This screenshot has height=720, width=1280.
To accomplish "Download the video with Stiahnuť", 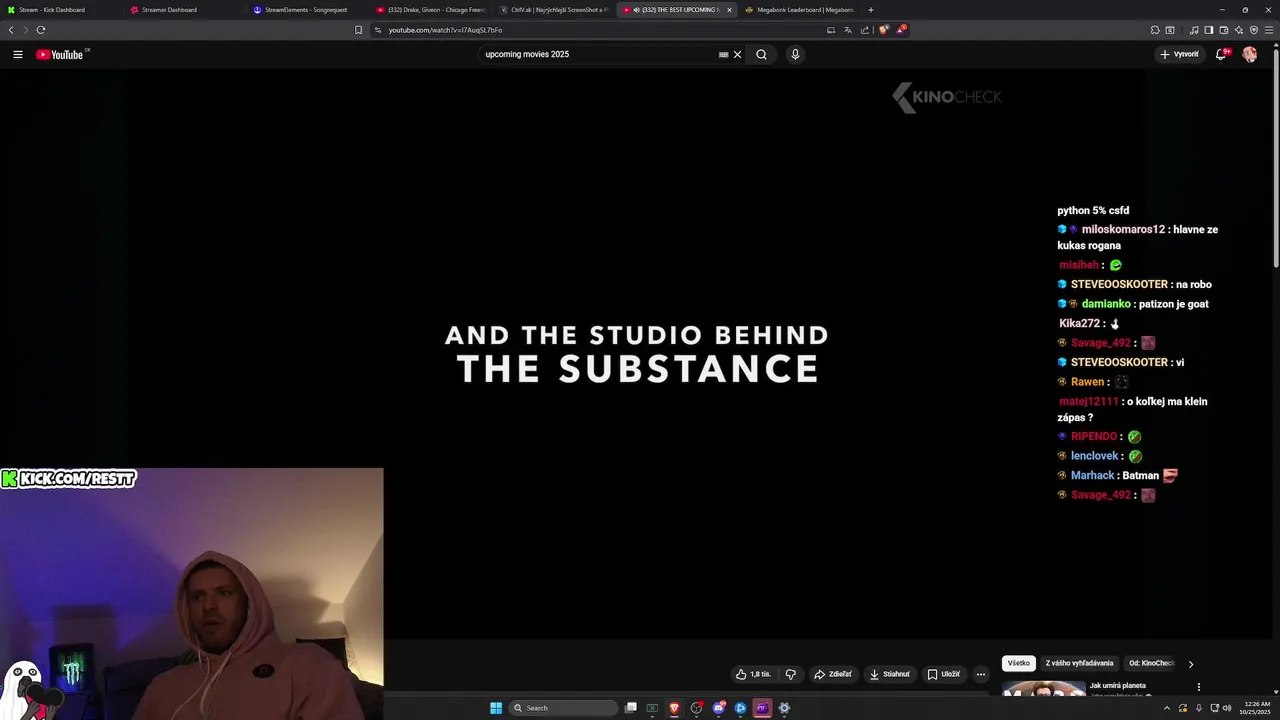I will click(x=890, y=674).
